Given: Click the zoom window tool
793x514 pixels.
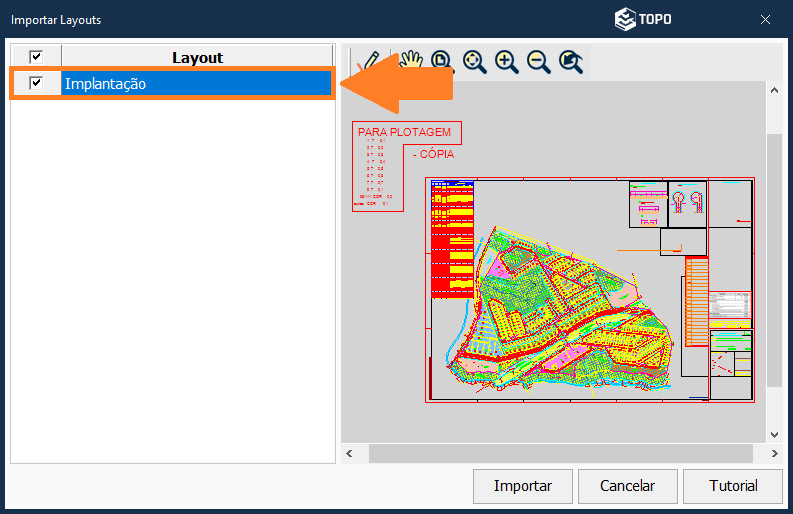Looking at the screenshot, I should (442, 62).
